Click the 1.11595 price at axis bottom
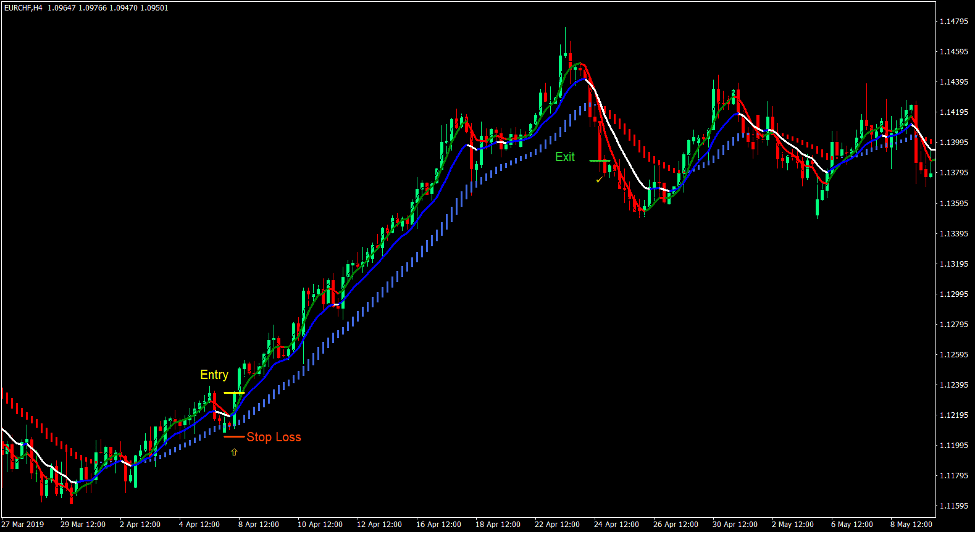The height and width of the screenshot is (533, 977). tap(953, 506)
